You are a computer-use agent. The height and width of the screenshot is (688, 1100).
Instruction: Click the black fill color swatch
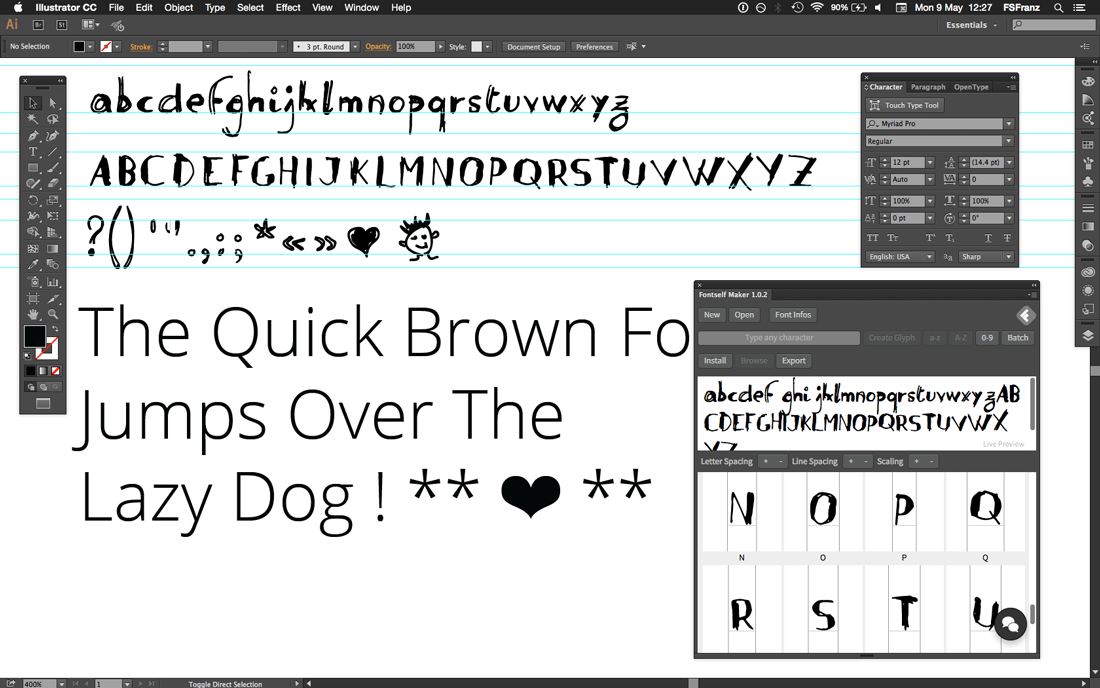(34, 336)
